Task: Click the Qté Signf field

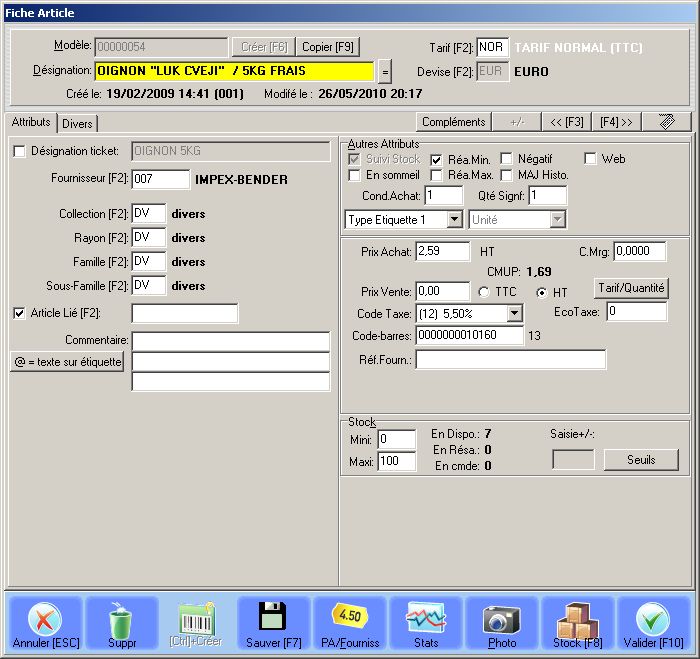Action: (548, 196)
